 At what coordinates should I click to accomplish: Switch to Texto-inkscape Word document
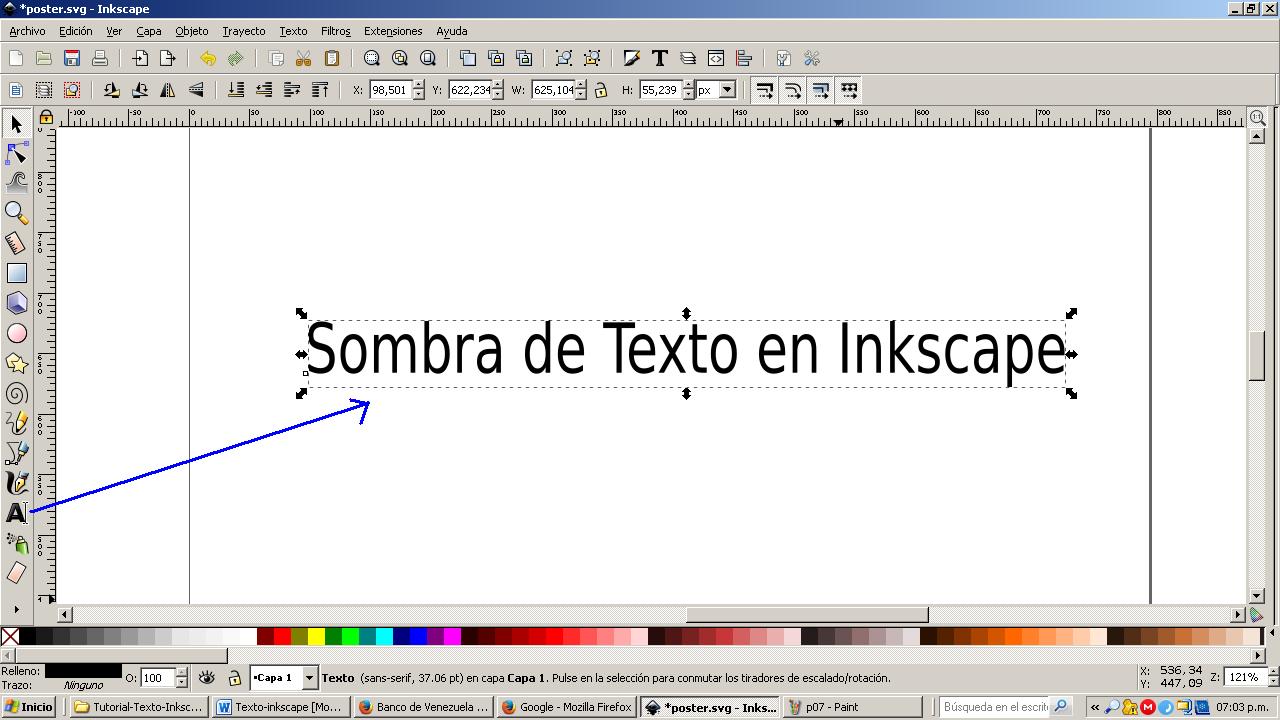coord(279,706)
